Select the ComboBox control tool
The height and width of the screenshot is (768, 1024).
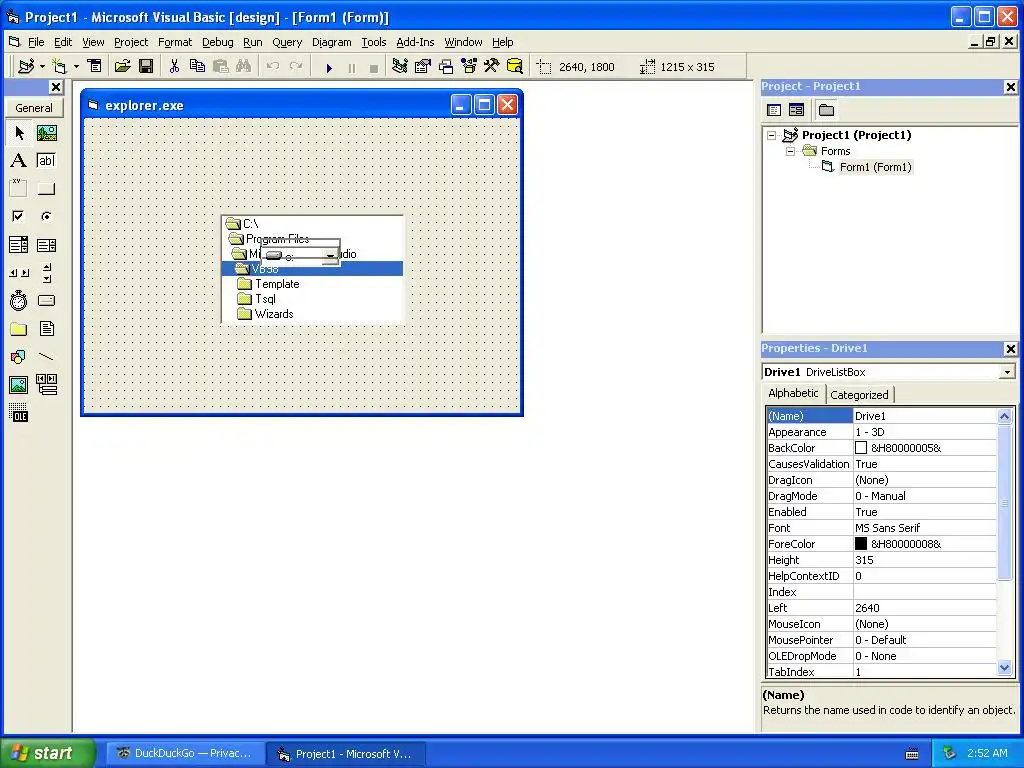point(19,245)
